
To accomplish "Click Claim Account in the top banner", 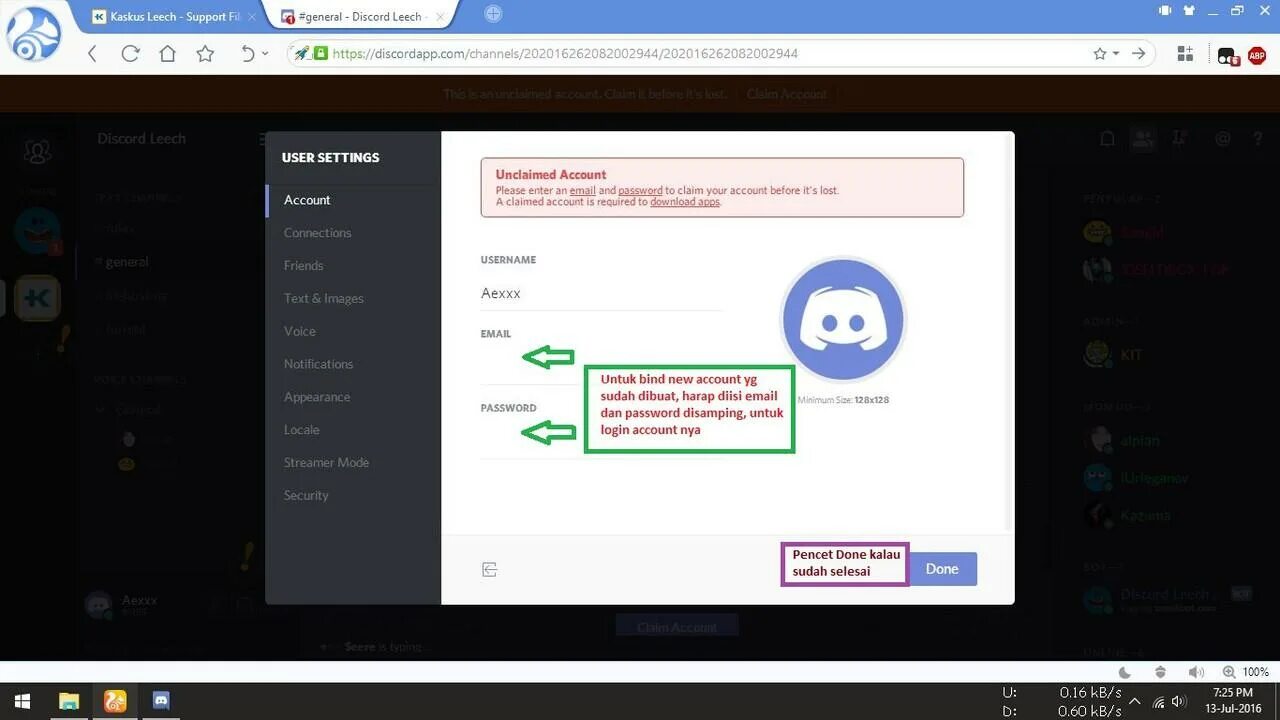I will coord(787,94).
